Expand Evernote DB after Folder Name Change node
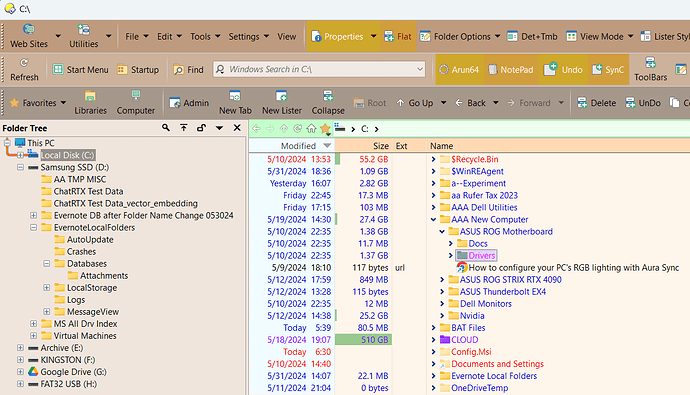This screenshot has width=690, height=395. [33, 216]
